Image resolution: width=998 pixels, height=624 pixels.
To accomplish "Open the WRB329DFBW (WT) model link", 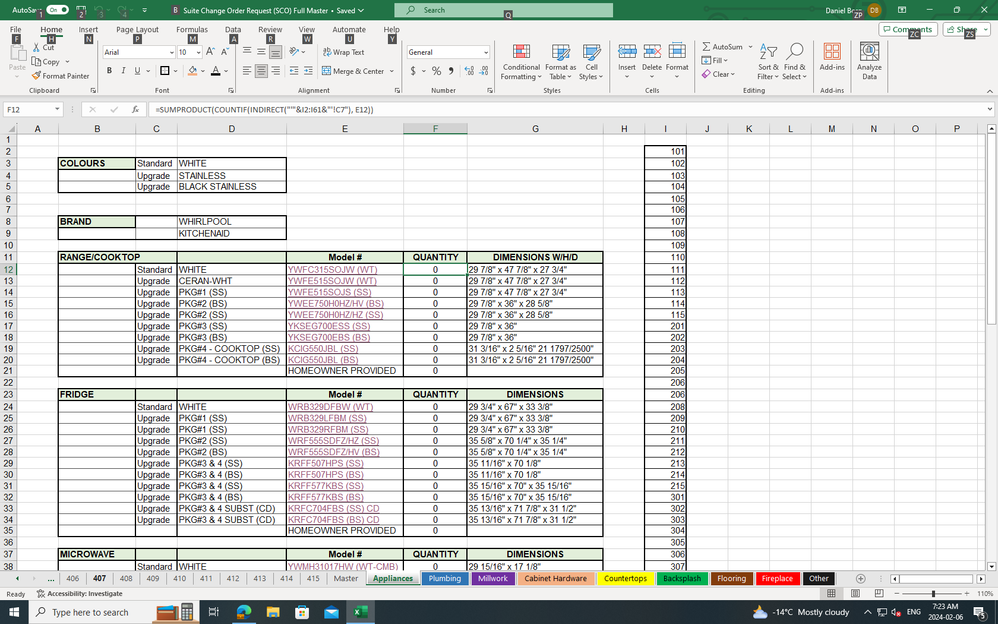I will click(330, 407).
